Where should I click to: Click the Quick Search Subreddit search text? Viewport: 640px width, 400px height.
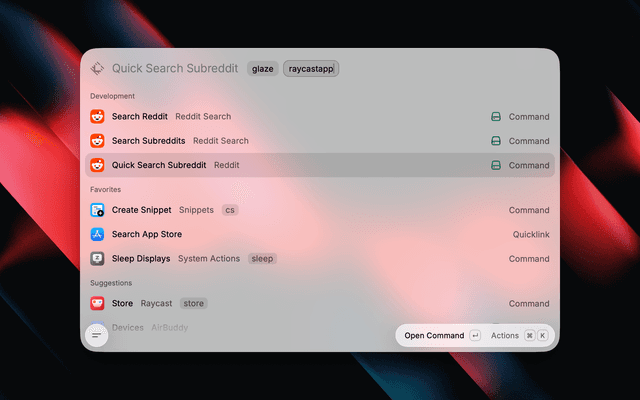[x=175, y=68]
